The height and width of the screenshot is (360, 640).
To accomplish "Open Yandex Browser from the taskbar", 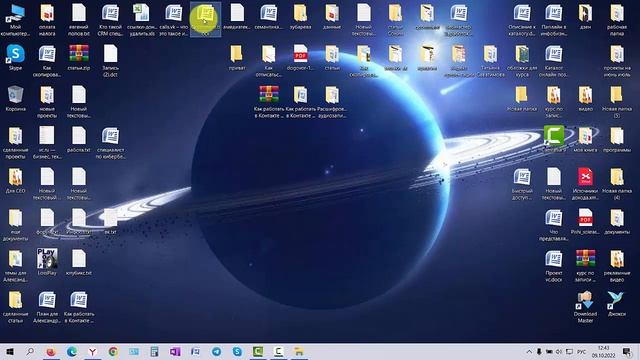I will coord(92,351).
